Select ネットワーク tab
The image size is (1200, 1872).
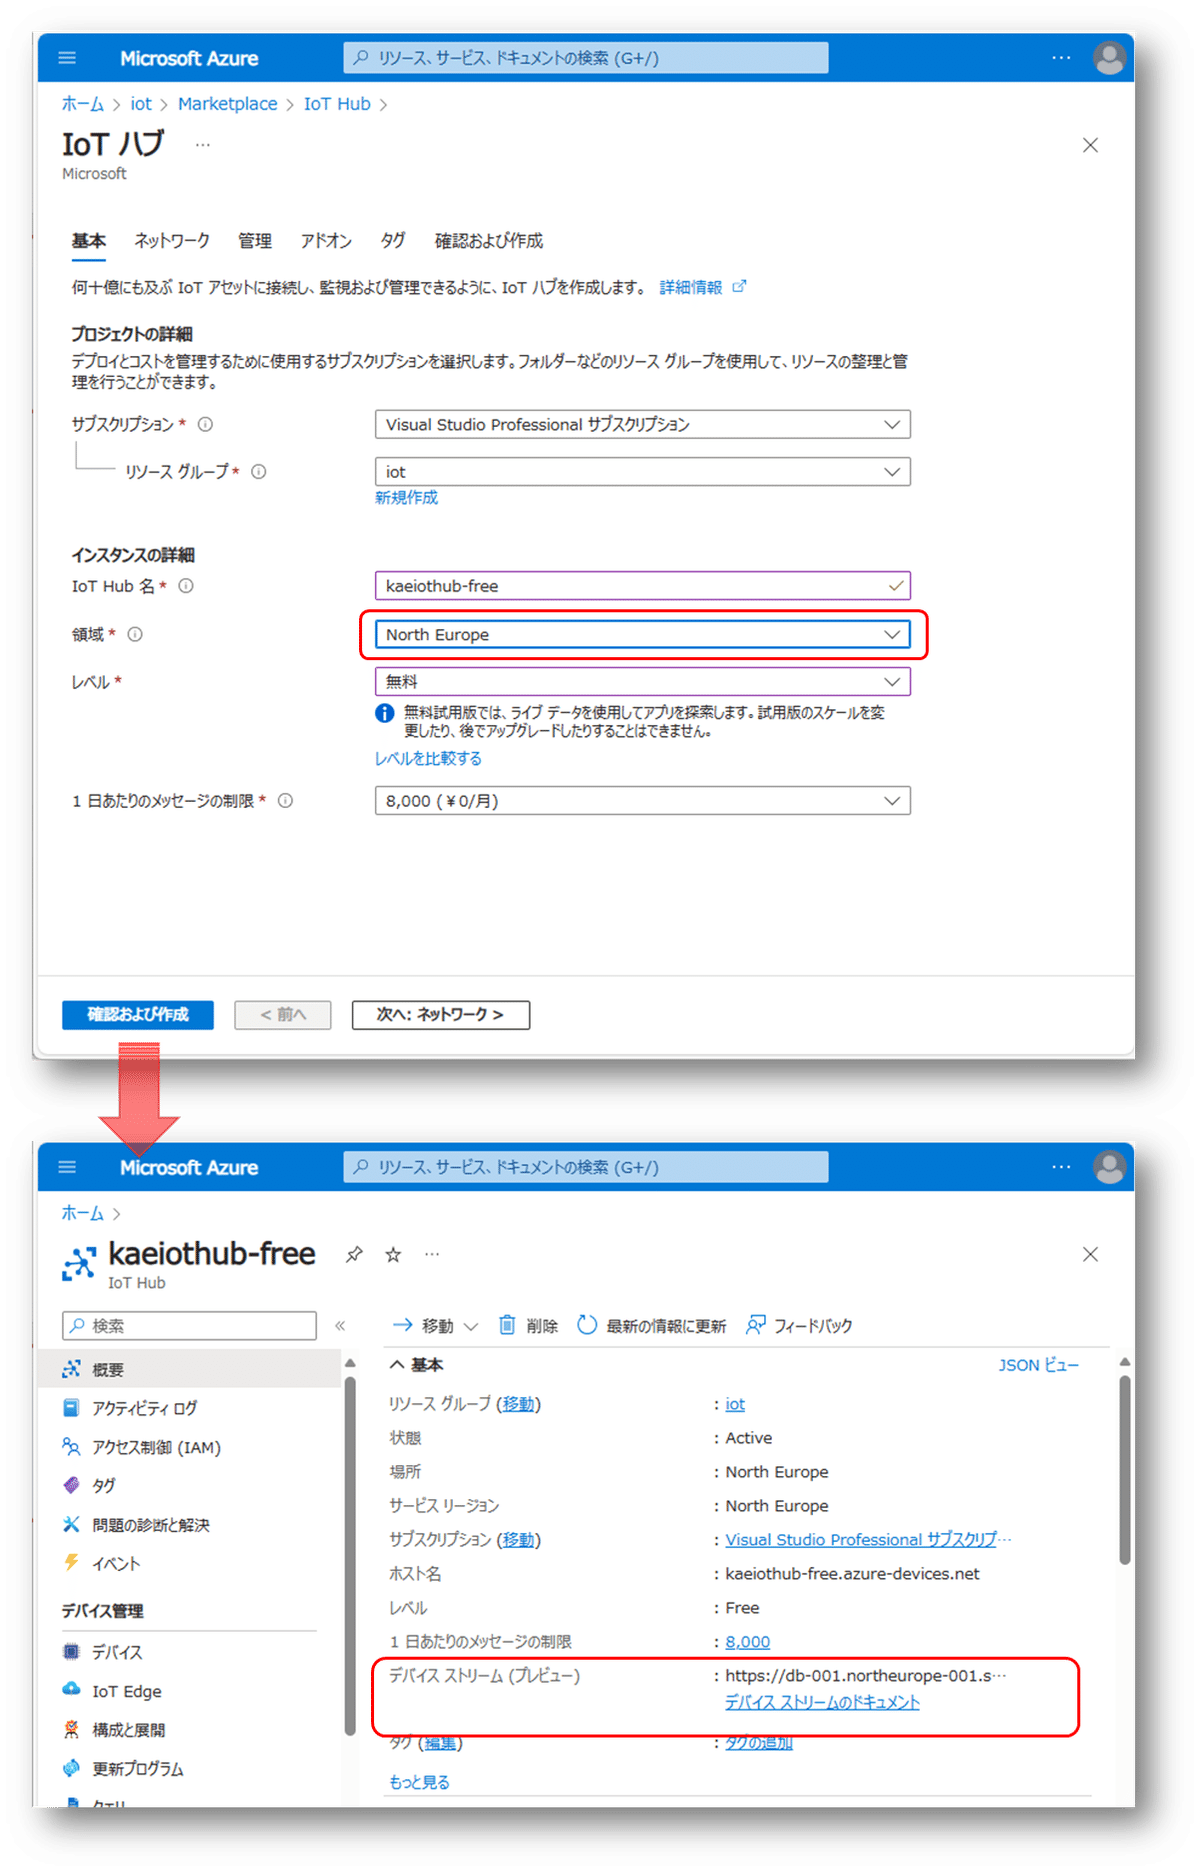(172, 241)
